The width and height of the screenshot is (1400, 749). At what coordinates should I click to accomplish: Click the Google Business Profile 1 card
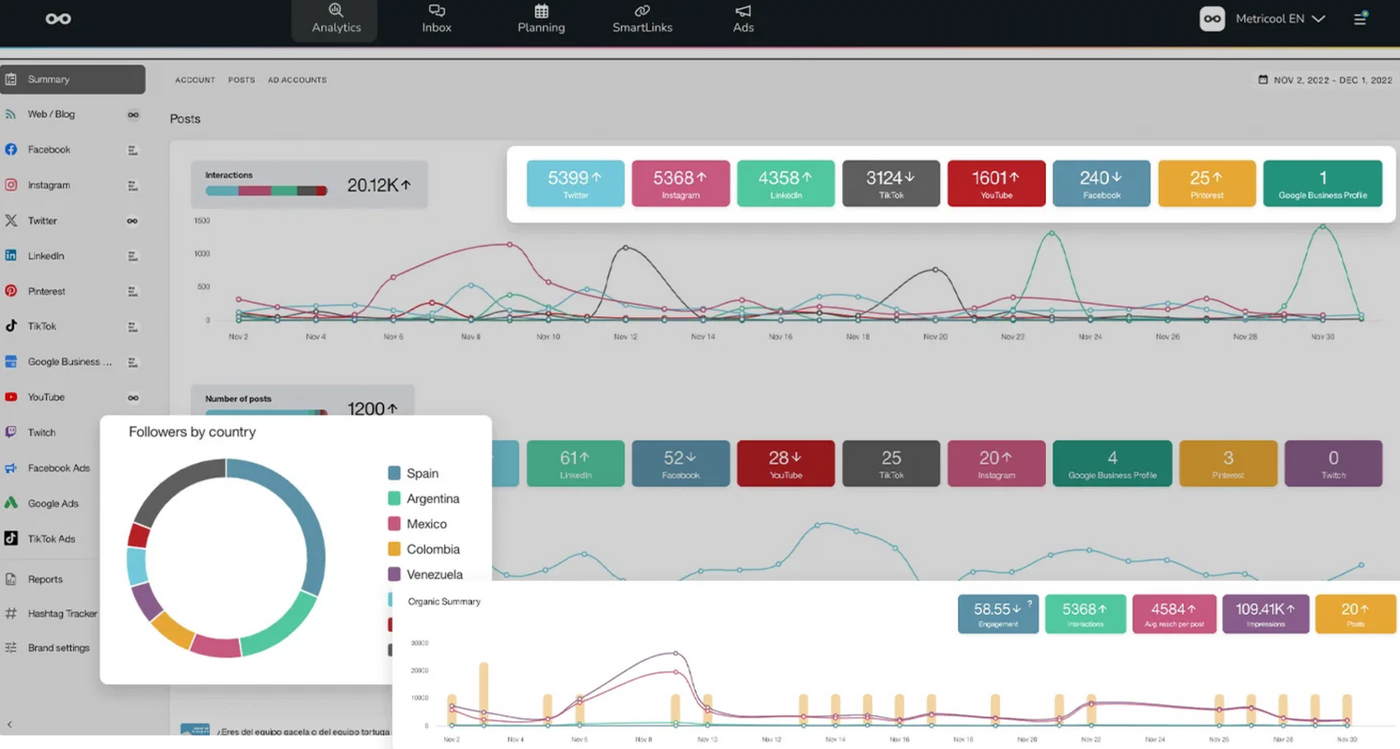click(1323, 183)
